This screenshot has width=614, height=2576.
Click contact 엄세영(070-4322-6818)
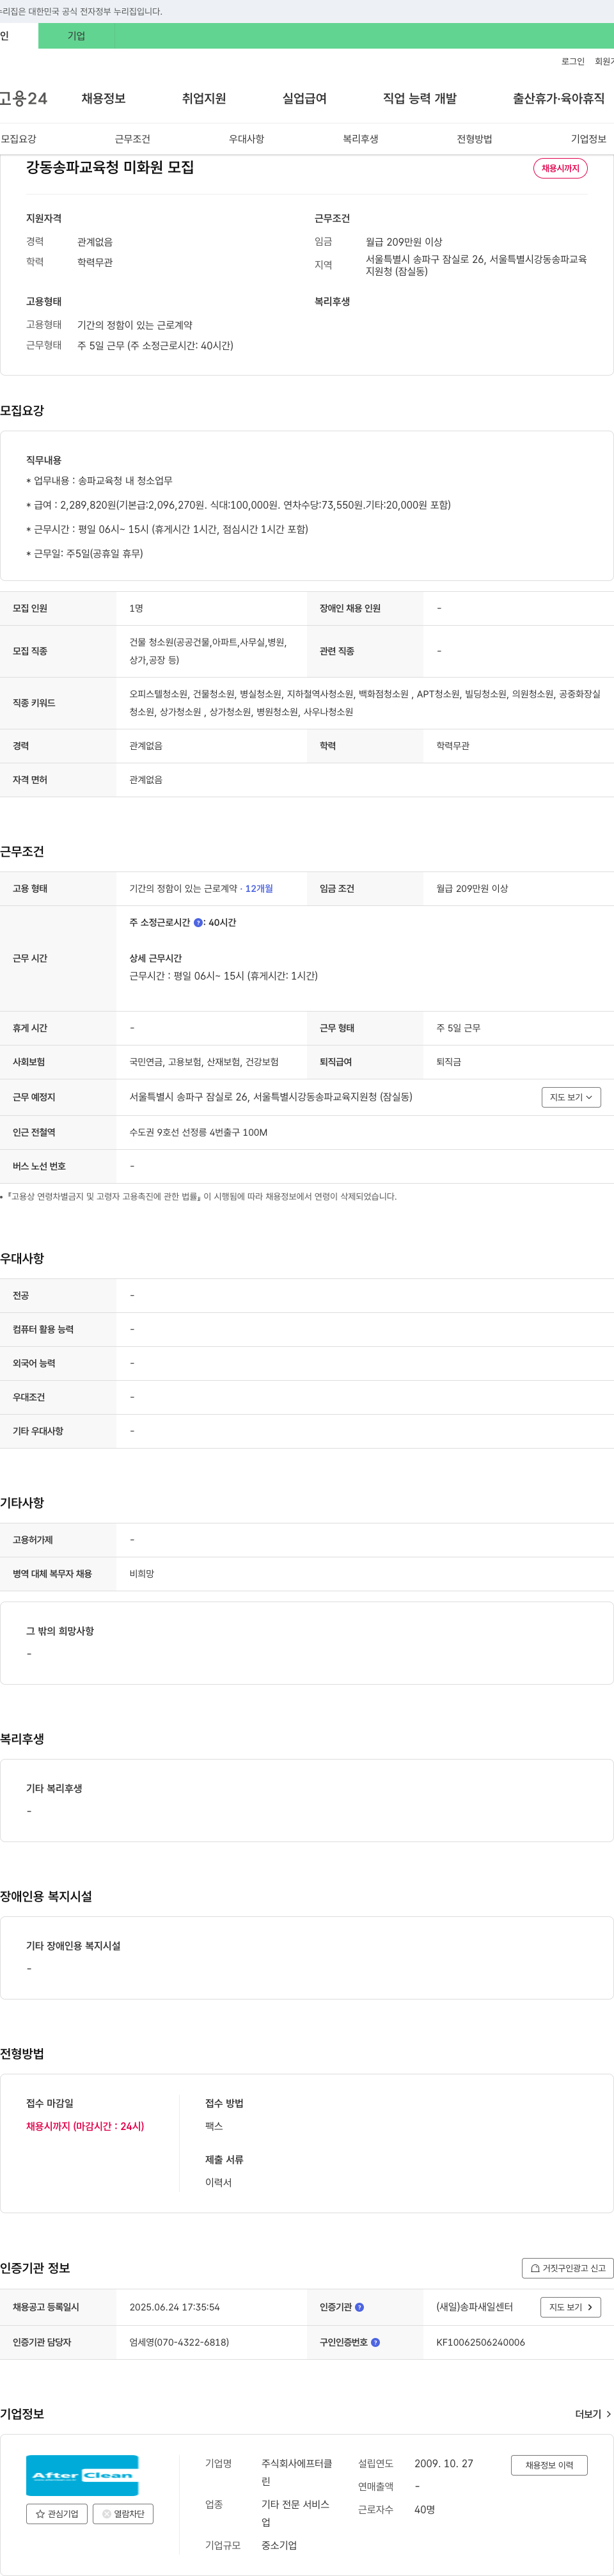(x=179, y=2342)
